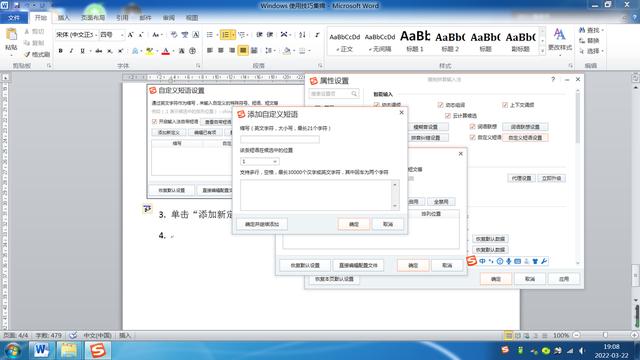Switch to the 页面布局 ribbon tab
This screenshot has width=640, height=360.
coord(93,18)
